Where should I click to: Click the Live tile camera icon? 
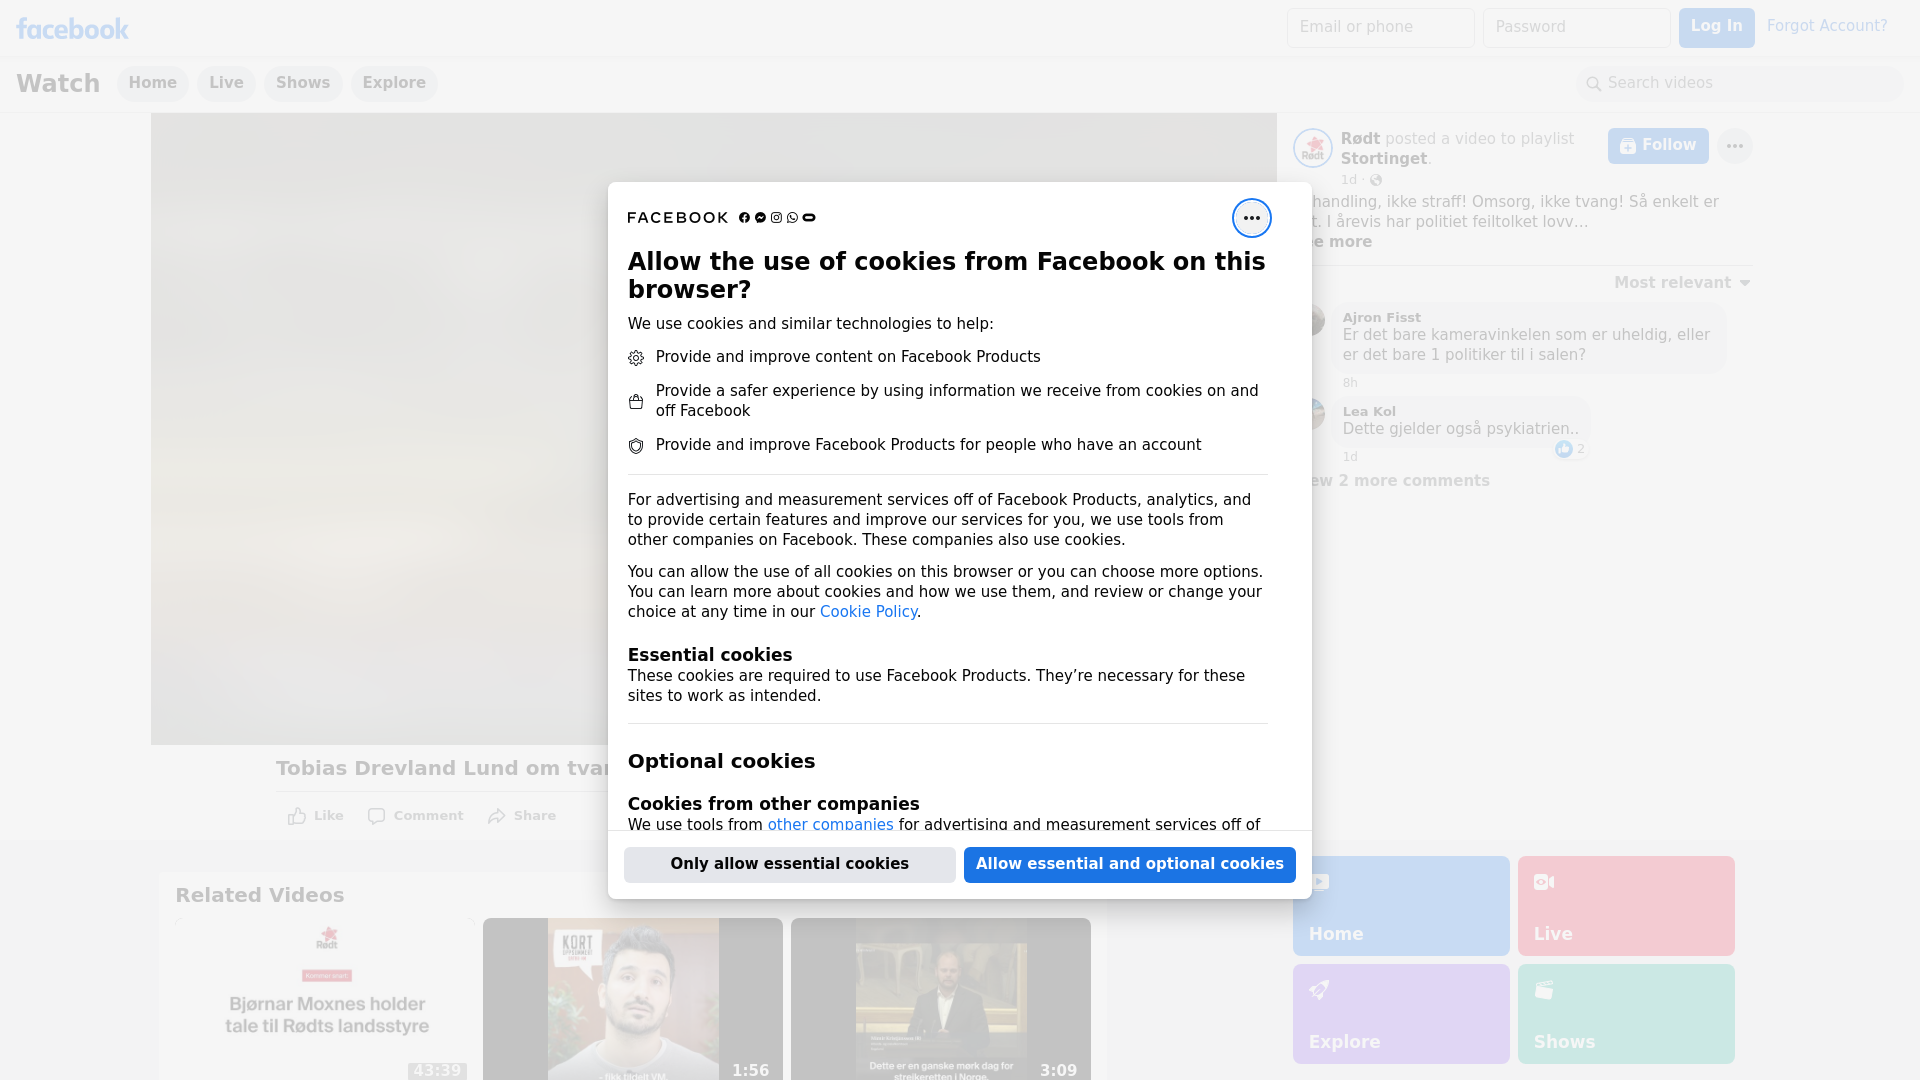pos(1544,882)
